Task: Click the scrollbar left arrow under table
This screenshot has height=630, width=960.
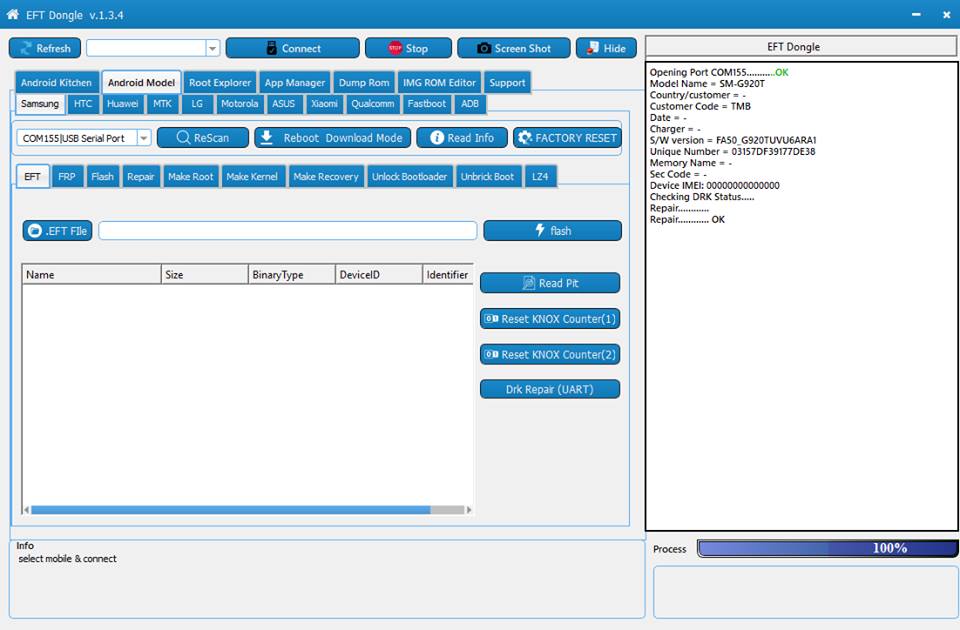Action: pos(26,509)
